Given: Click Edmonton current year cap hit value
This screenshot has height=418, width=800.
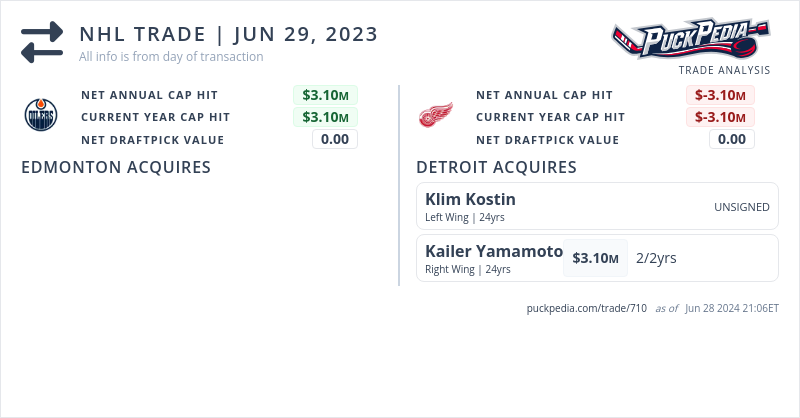Looking at the screenshot, I should pos(325,117).
